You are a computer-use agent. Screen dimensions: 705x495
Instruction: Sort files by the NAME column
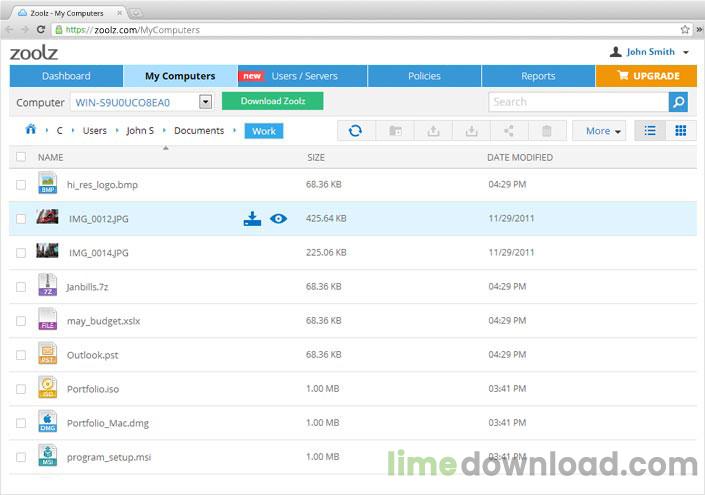coord(50,157)
